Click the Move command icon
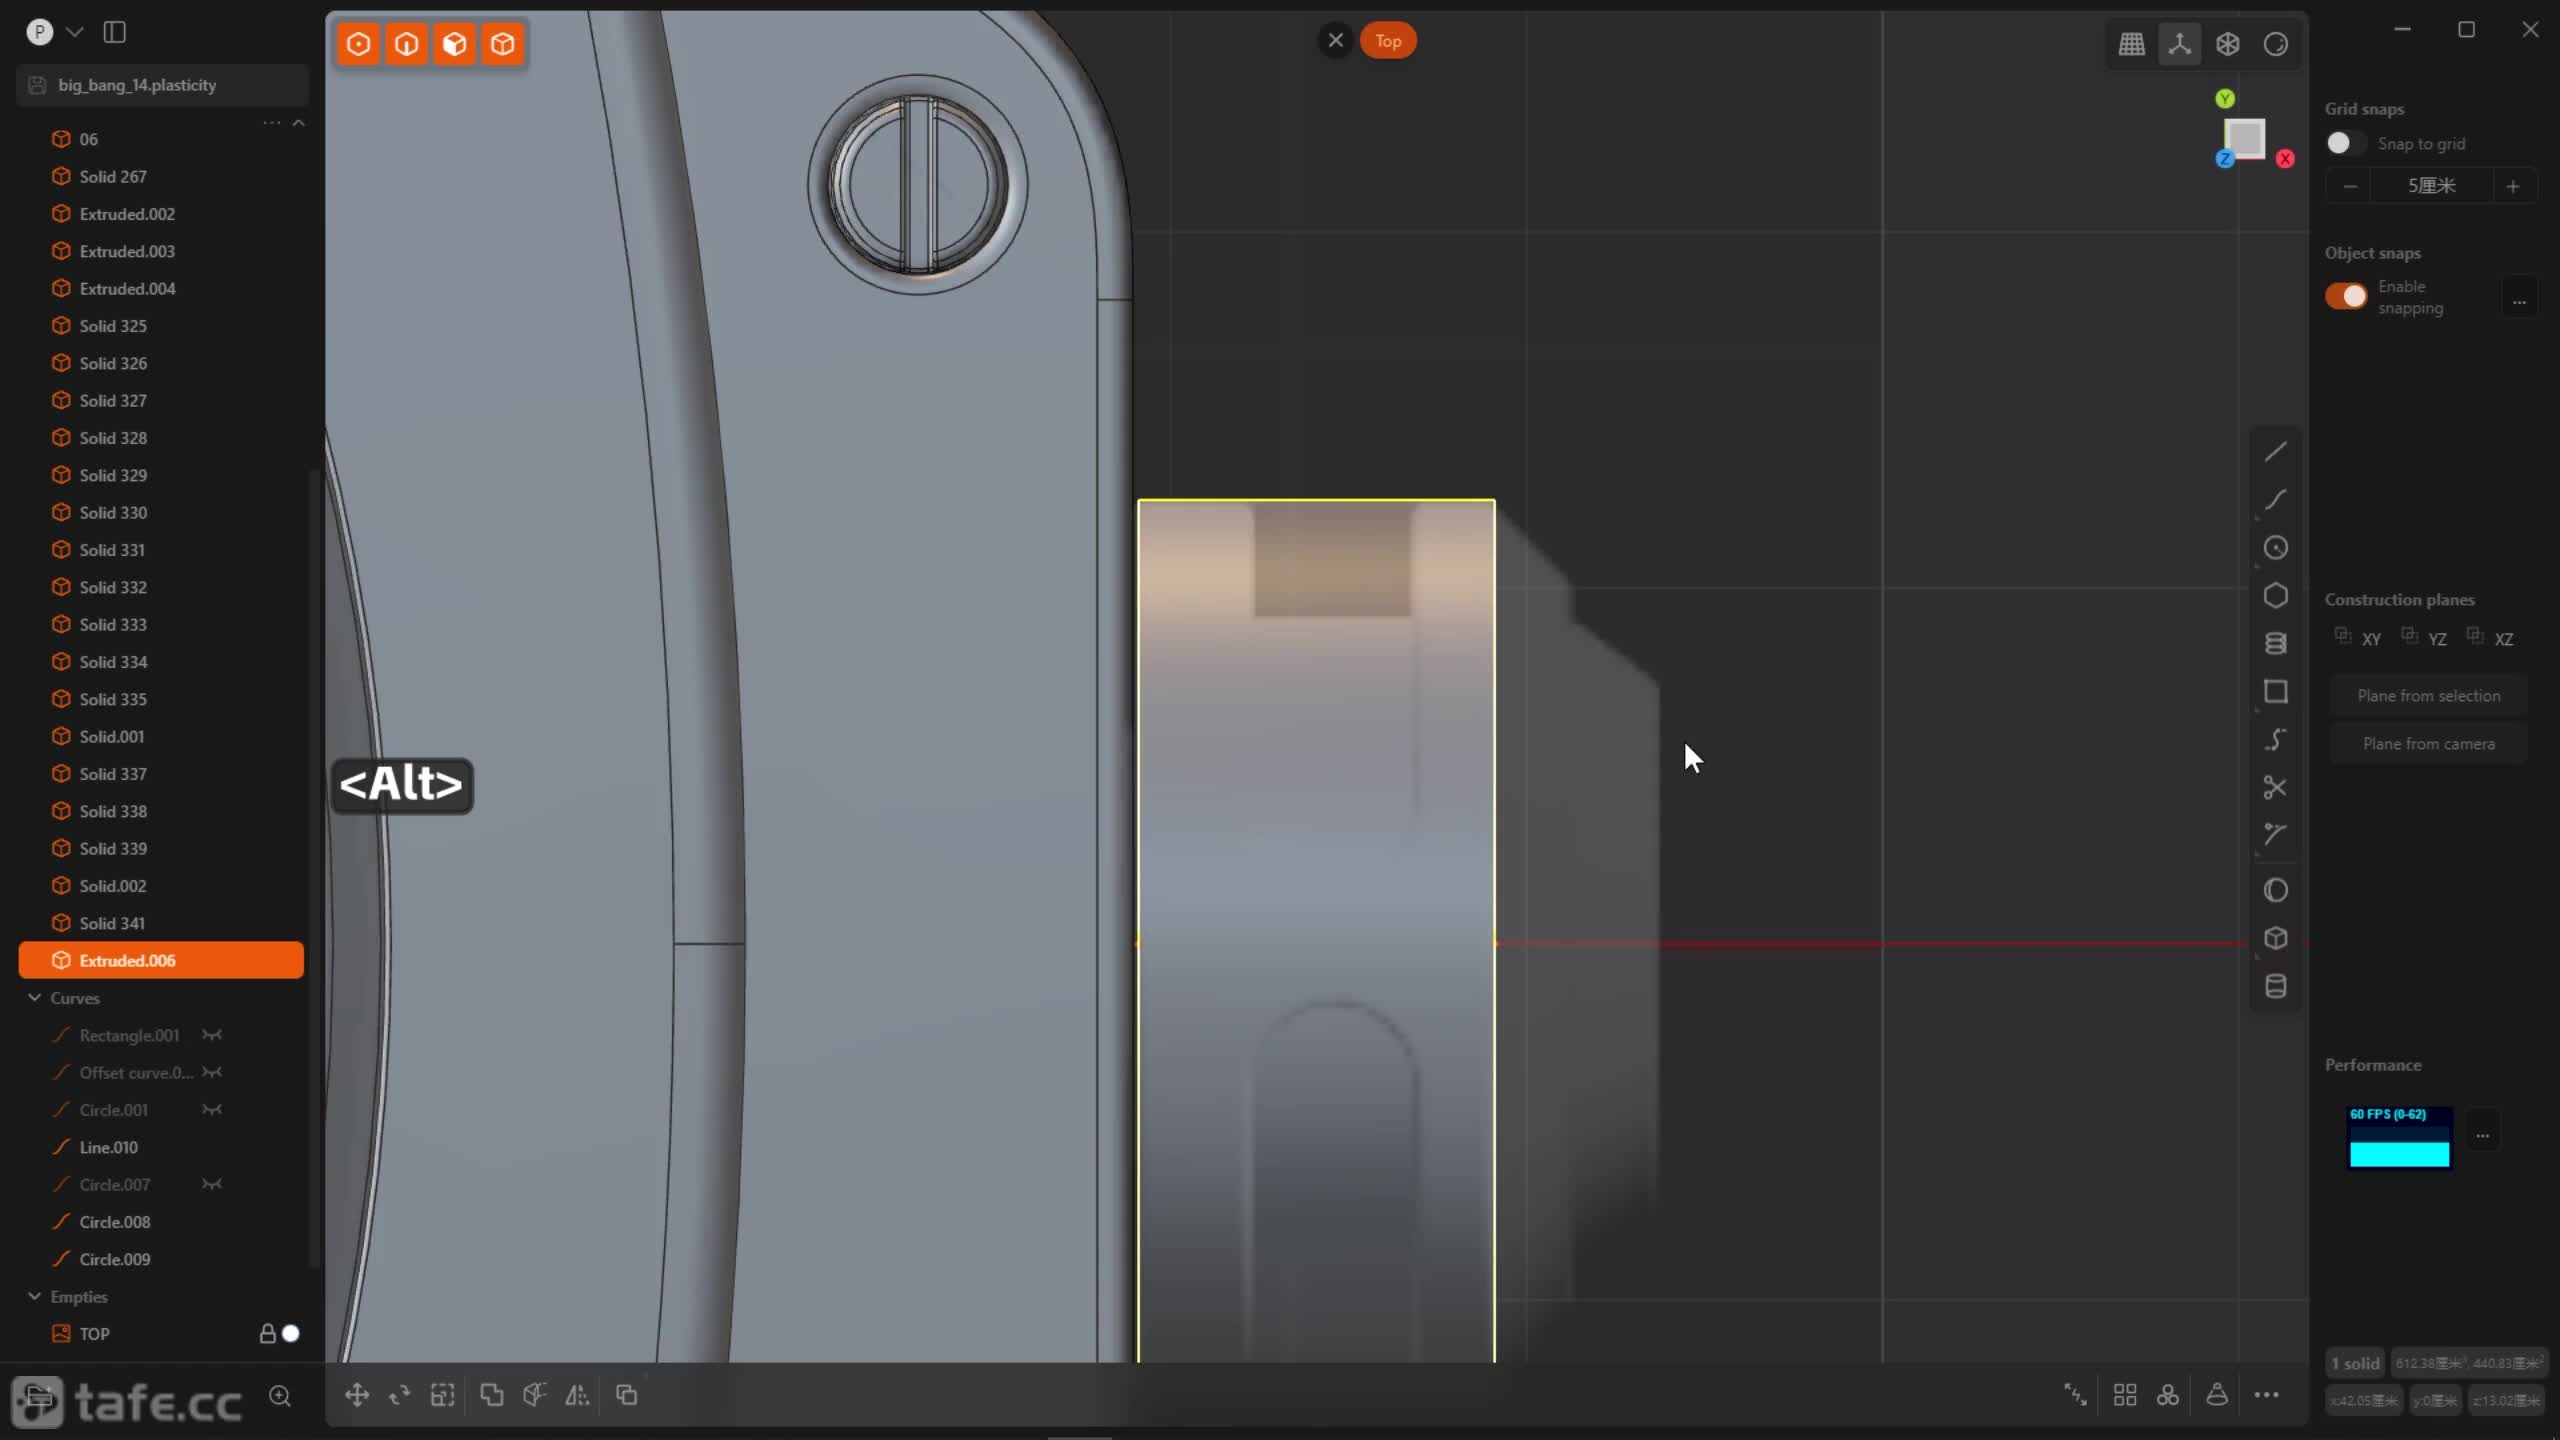This screenshot has height=1440, width=2560. tap(357, 1395)
